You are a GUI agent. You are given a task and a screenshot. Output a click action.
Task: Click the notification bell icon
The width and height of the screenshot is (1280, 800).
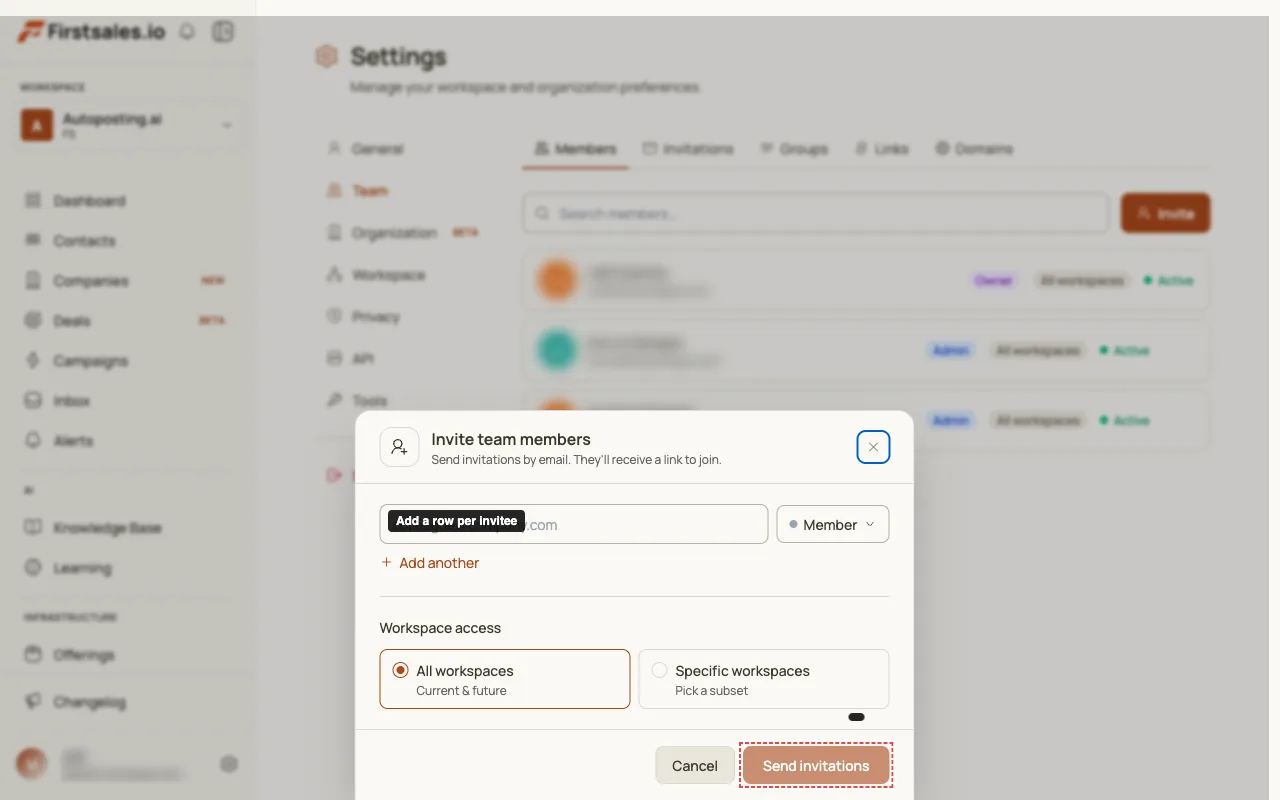(x=187, y=32)
